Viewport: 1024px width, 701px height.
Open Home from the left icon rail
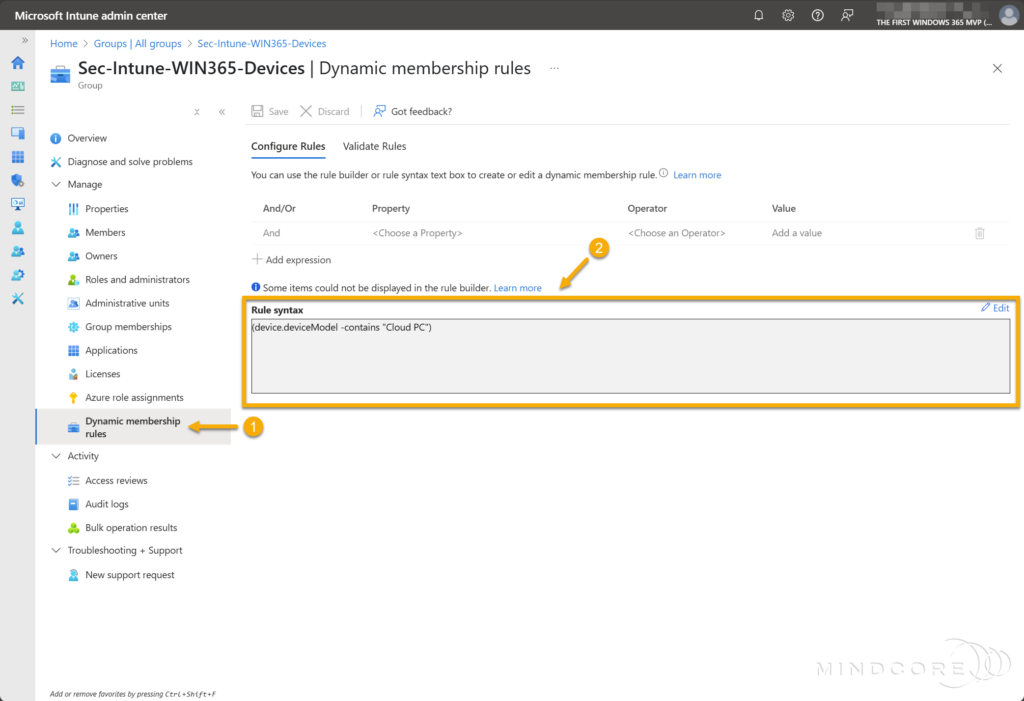coord(18,63)
